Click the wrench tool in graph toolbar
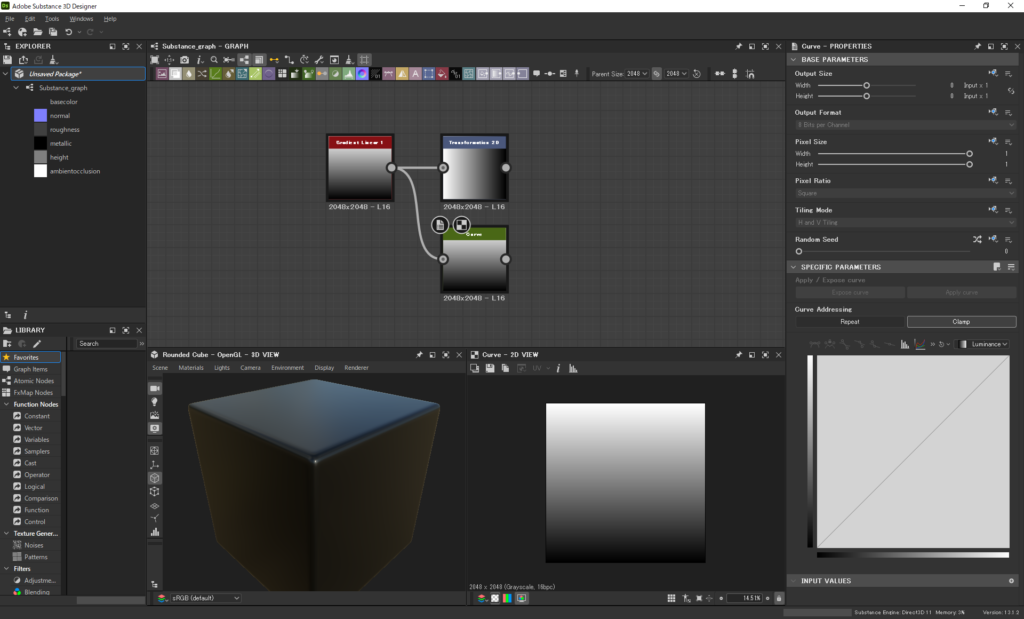Viewport: 1024px width, 619px height. pos(319,59)
